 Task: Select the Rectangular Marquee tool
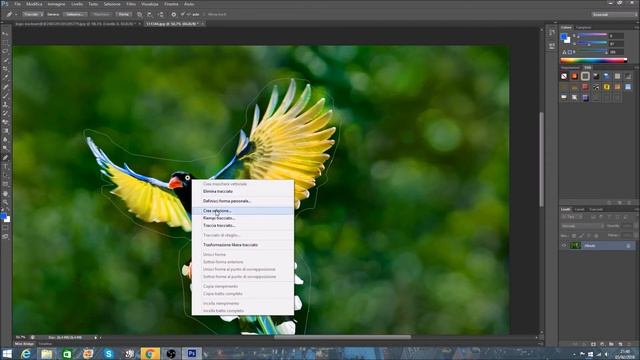point(5,42)
